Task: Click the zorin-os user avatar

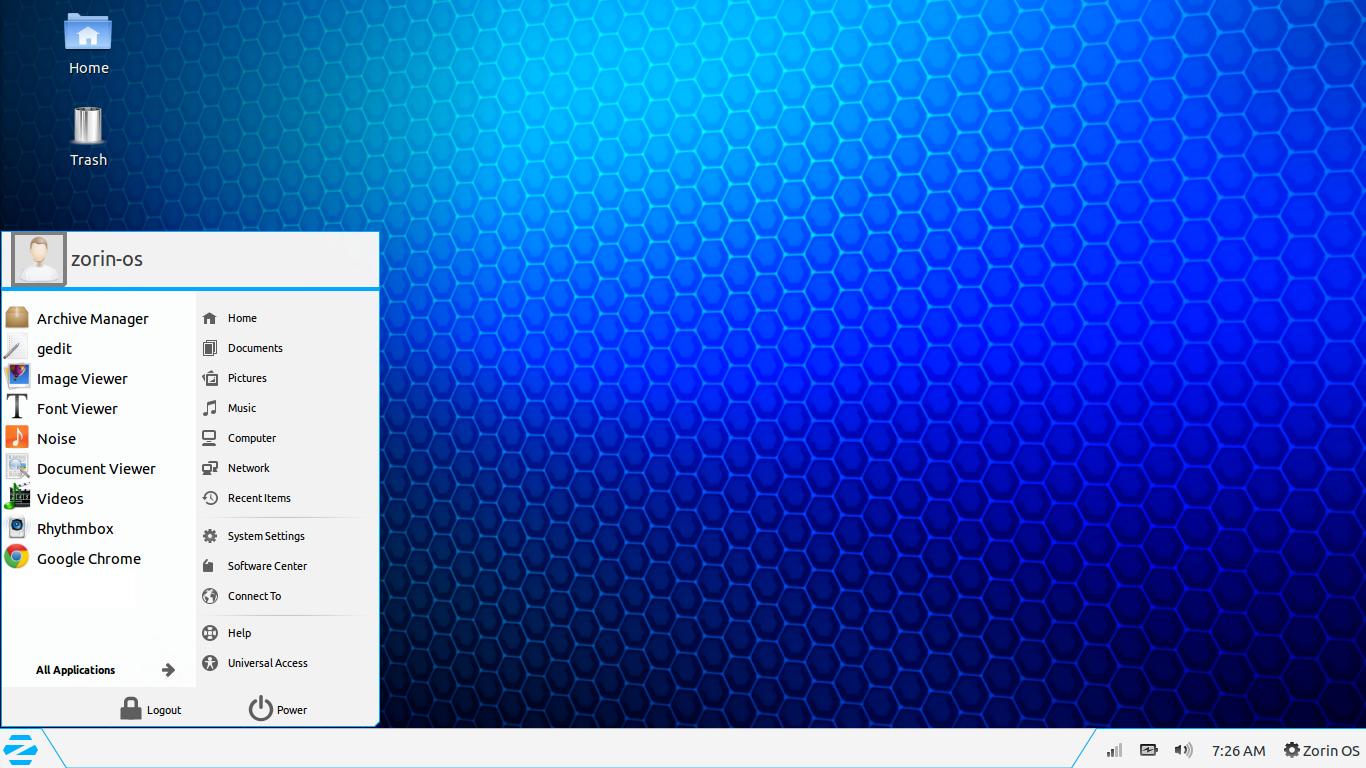Action: (x=39, y=260)
